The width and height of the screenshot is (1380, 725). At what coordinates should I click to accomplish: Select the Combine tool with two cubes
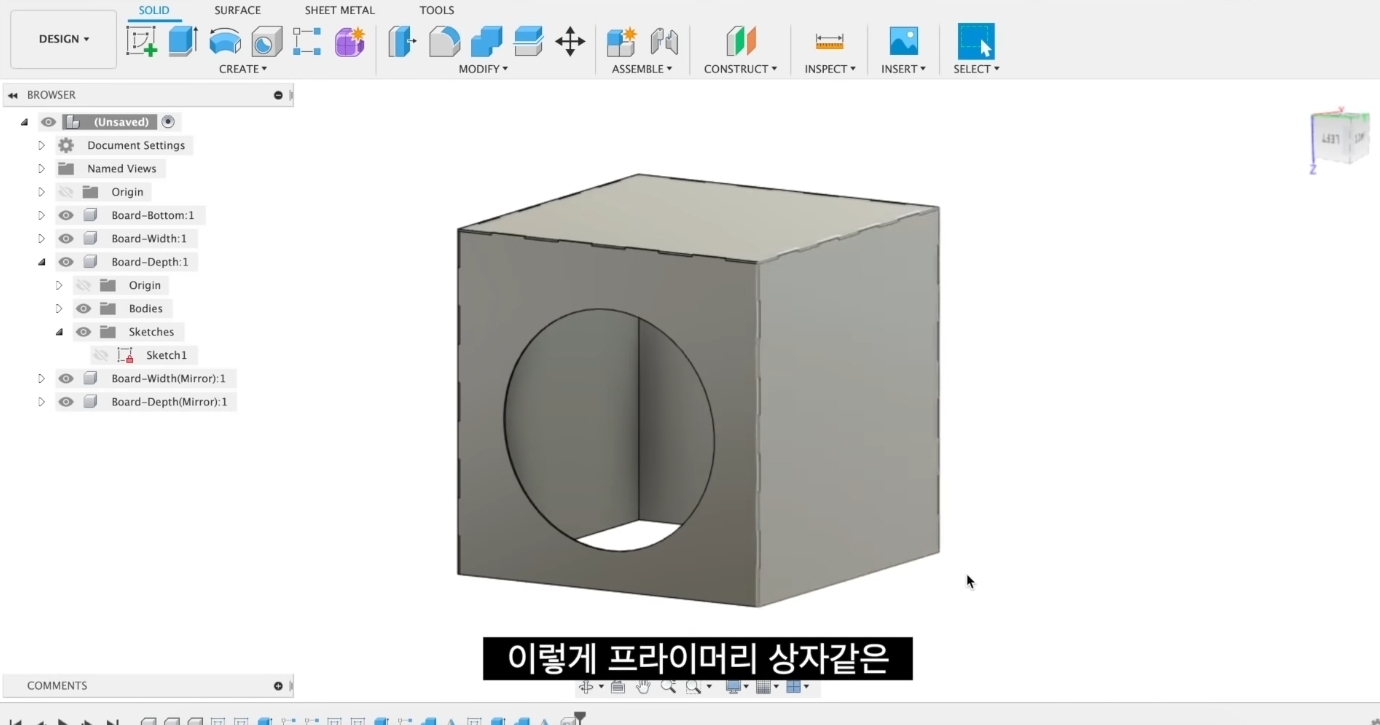coord(486,41)
